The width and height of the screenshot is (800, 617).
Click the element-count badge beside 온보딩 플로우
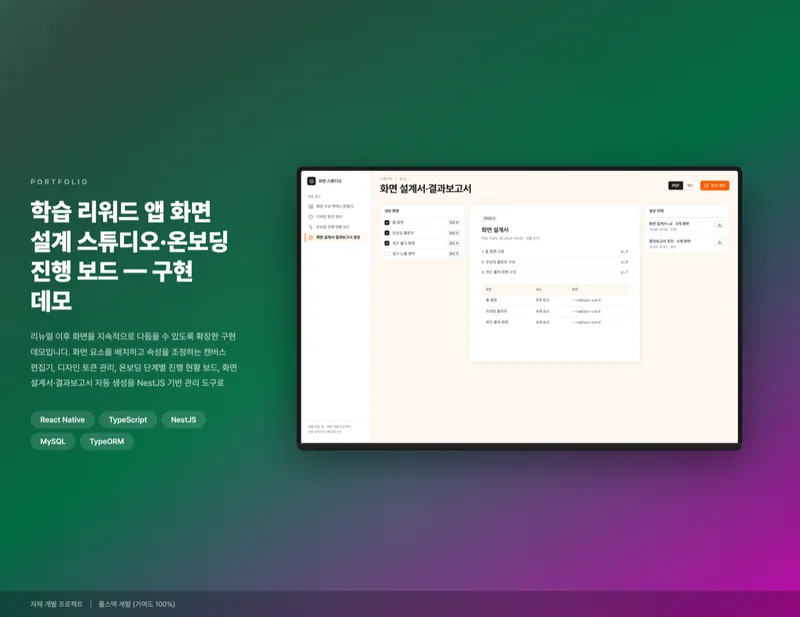coord(454,233)
